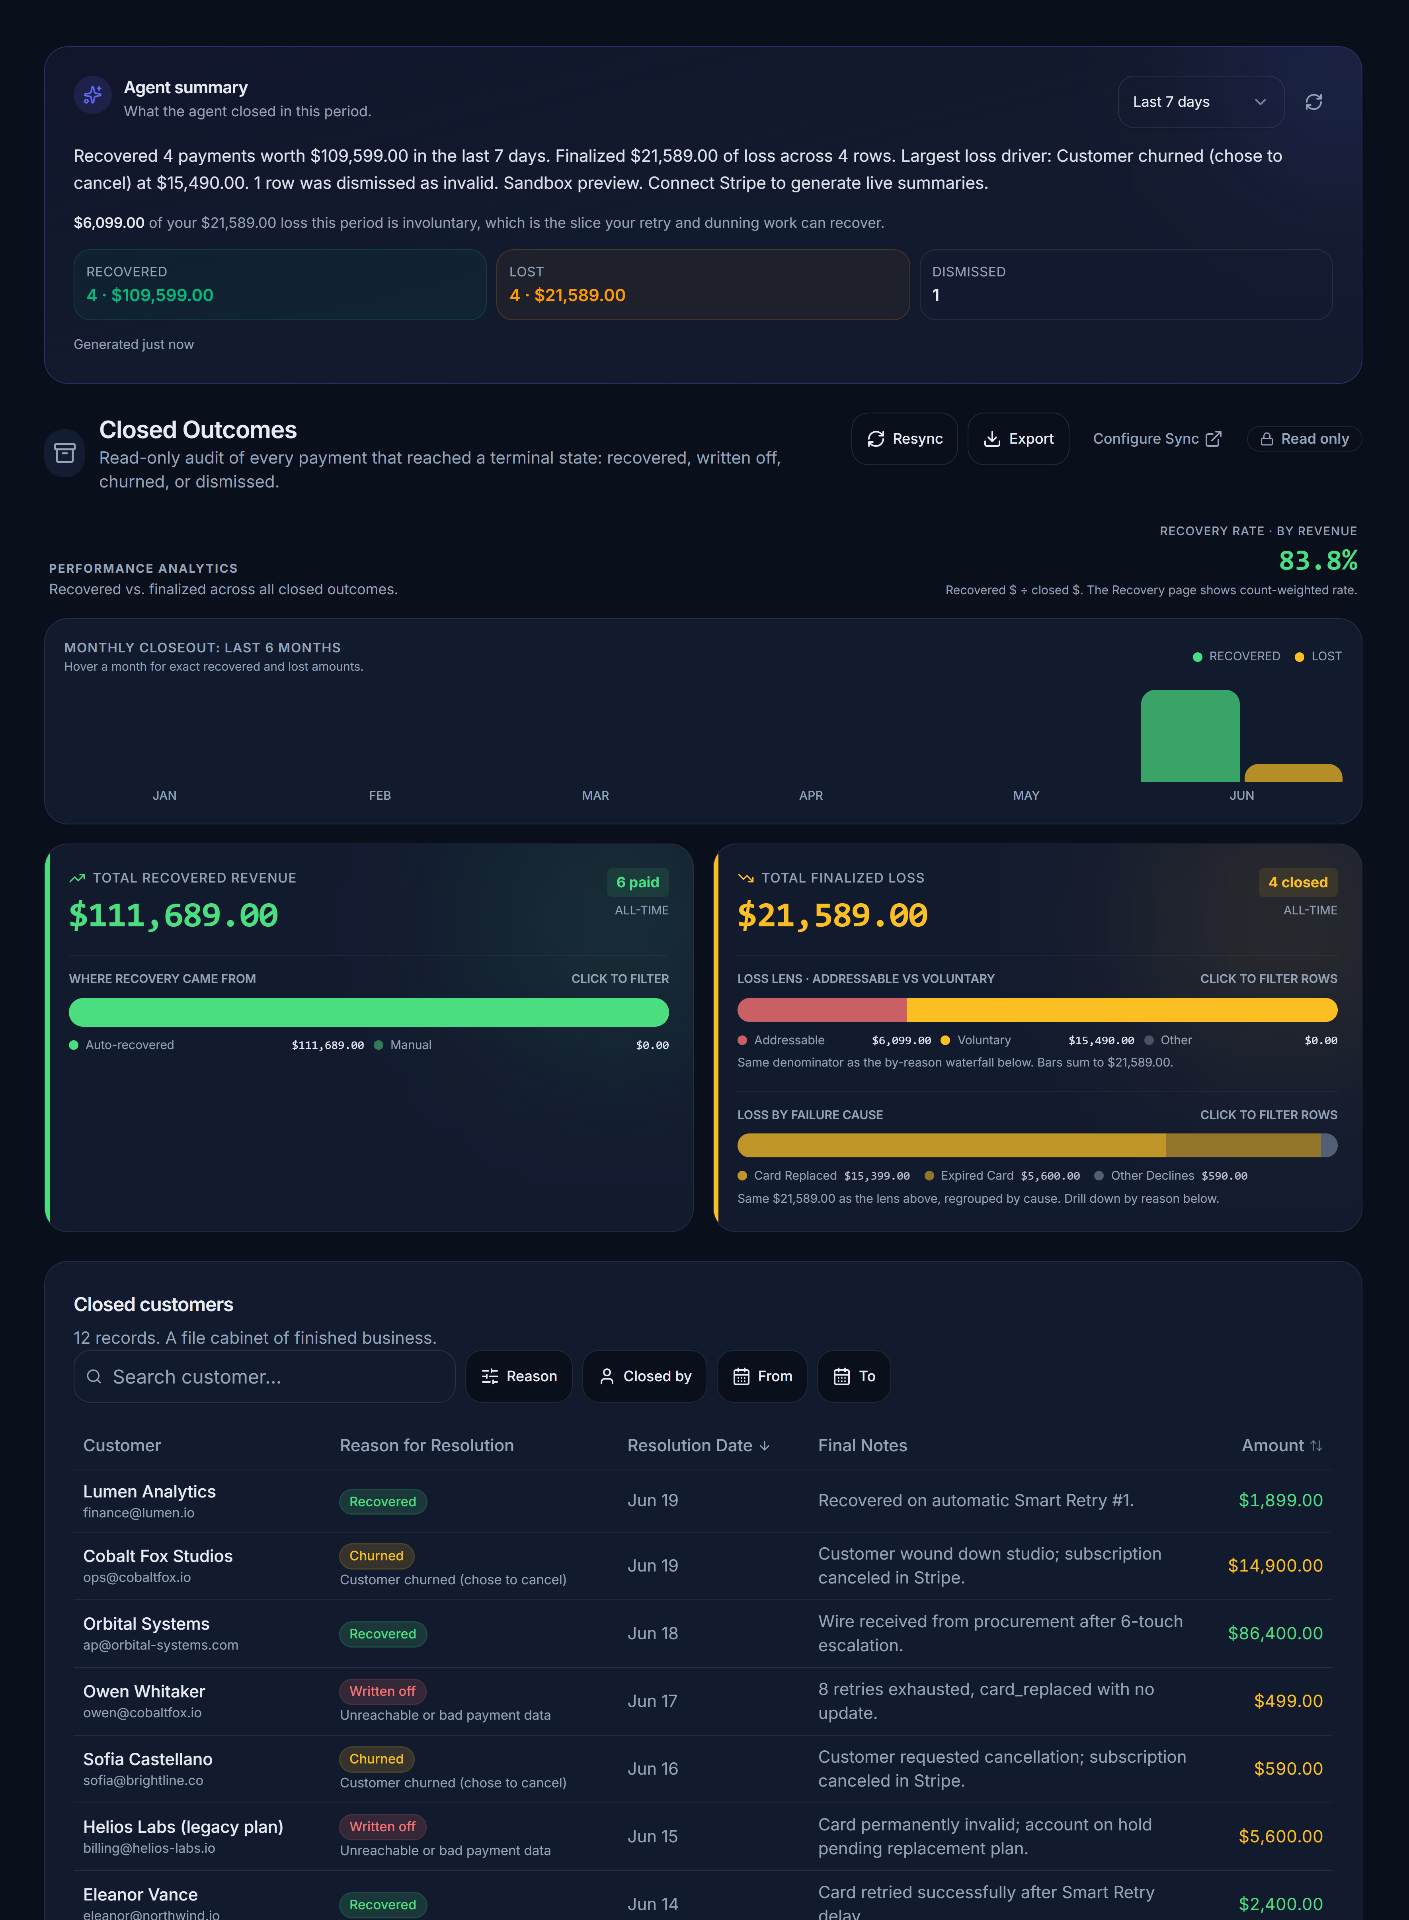Screen dimensions: 1409x1920
Task: Open the Reason filter dropdown
Action: pos(519,1377)
